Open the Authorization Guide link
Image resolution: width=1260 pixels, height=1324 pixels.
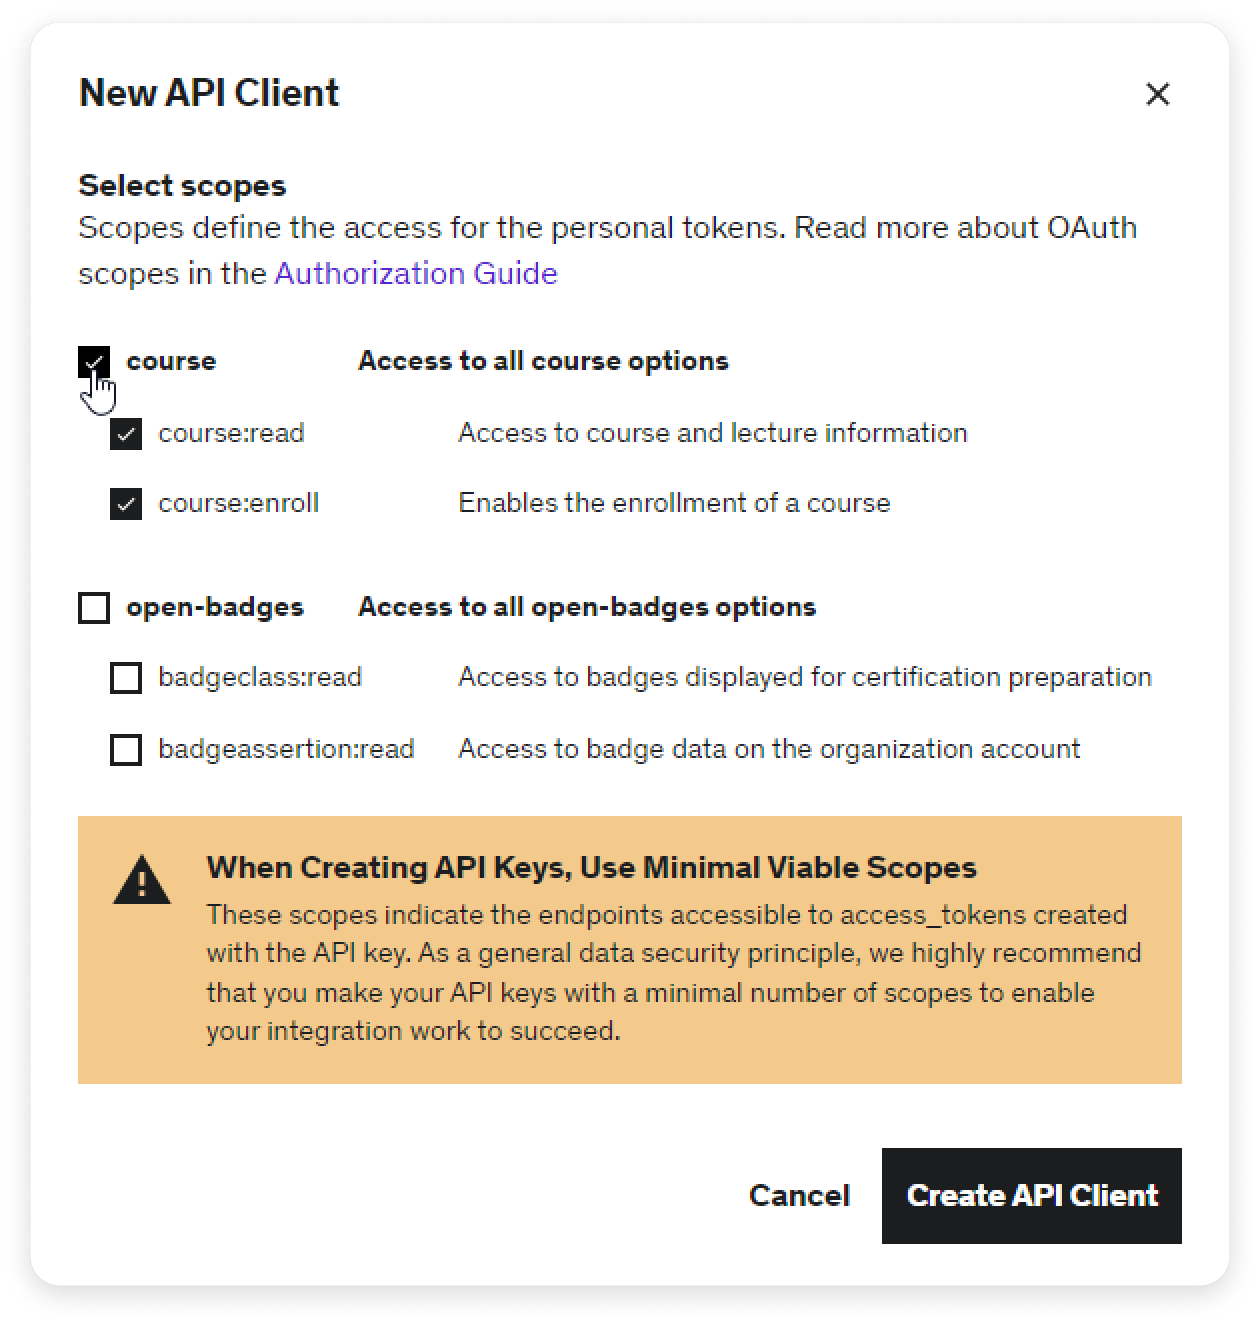(x=416, y=273)
